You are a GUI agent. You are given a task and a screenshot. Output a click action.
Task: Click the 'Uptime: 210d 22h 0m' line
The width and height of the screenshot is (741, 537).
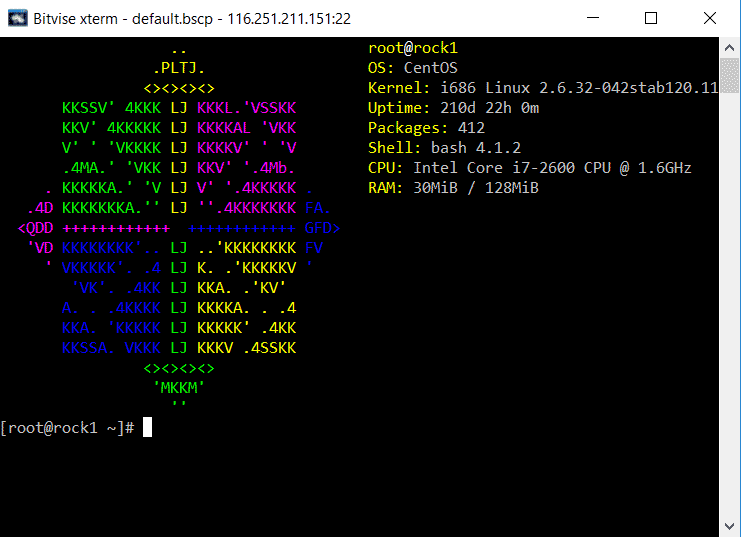point(453,108)
